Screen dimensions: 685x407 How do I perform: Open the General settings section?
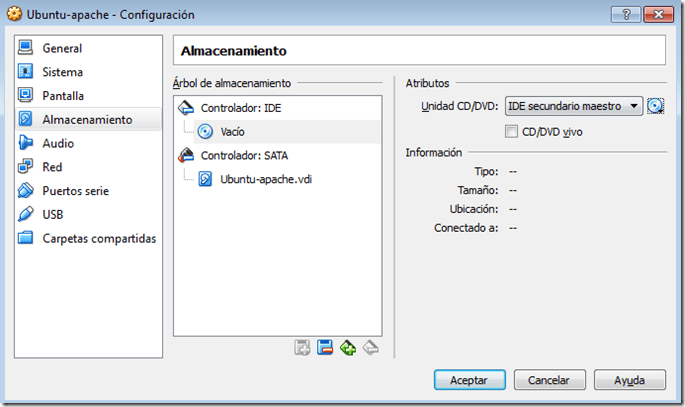(62, 48)
